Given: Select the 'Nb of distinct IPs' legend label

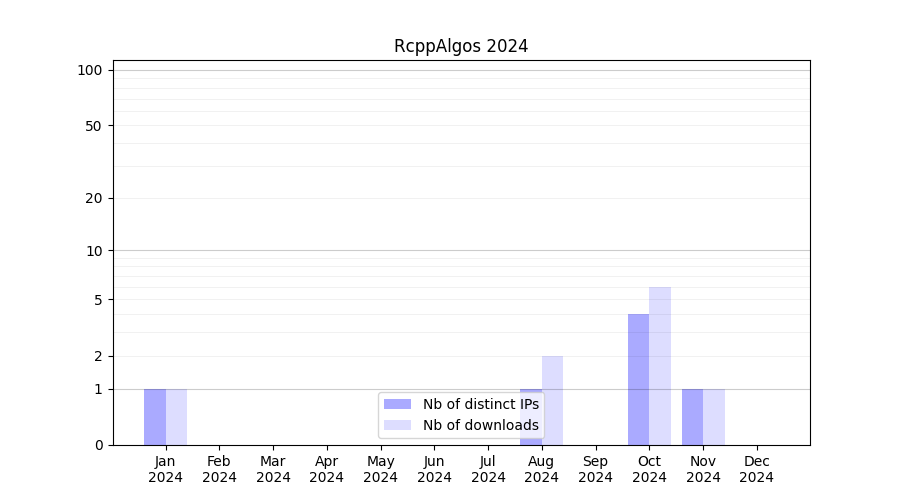Looking at the screenshot, I should point(480,404).
